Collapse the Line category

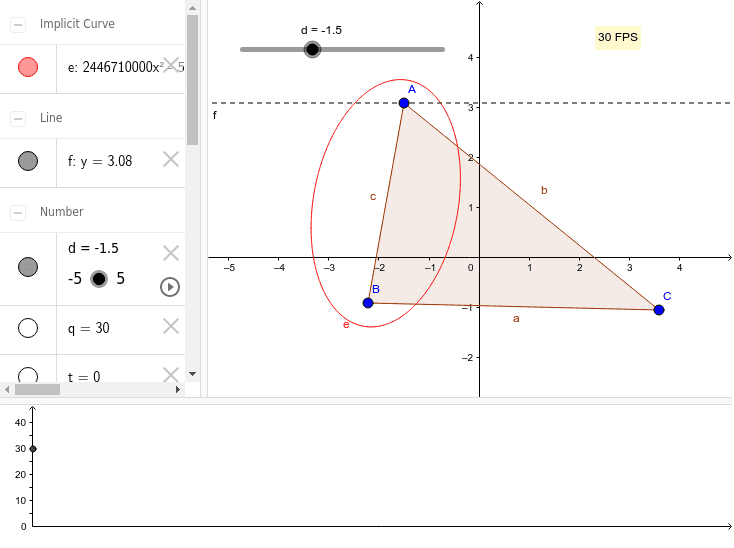pos(18,118)
